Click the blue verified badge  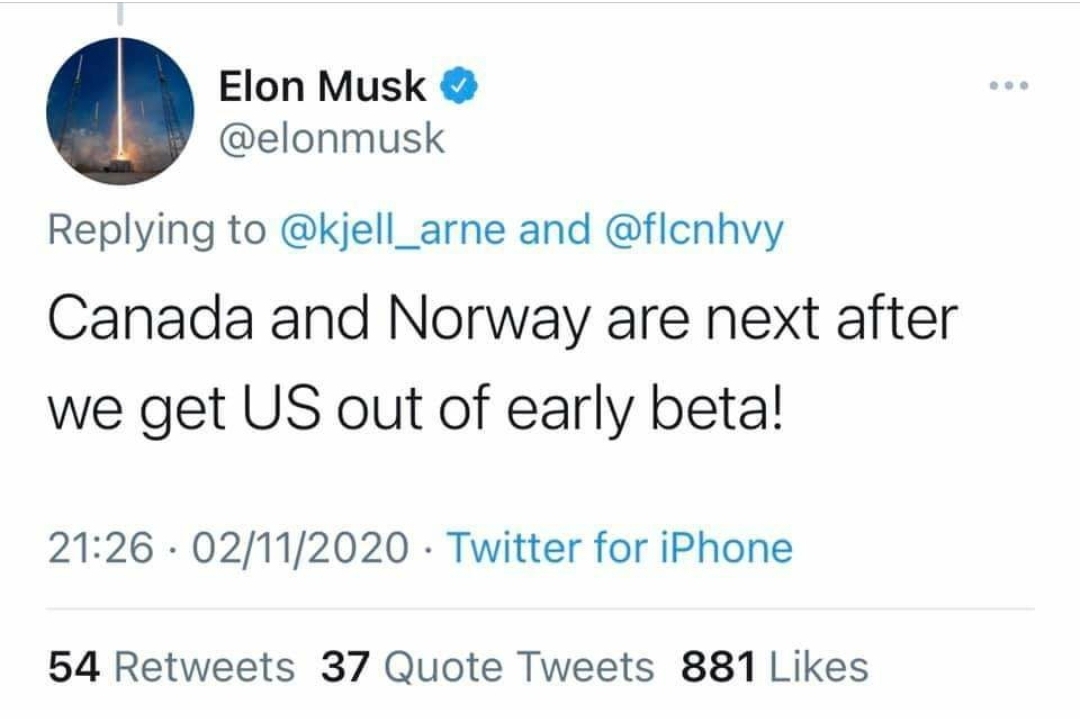coord(459,86)
